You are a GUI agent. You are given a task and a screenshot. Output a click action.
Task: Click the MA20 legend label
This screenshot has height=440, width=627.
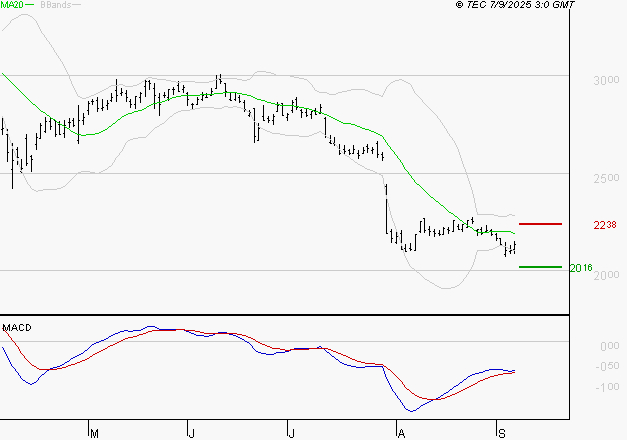coord(12,5)
